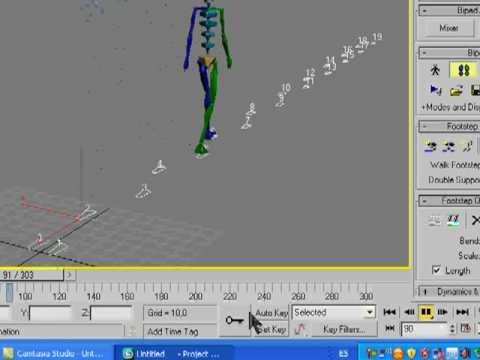This screenshot has height=360, width=480.
Task: Click Create Footsteps at current frame icon
Action: [x=449, y=147]
